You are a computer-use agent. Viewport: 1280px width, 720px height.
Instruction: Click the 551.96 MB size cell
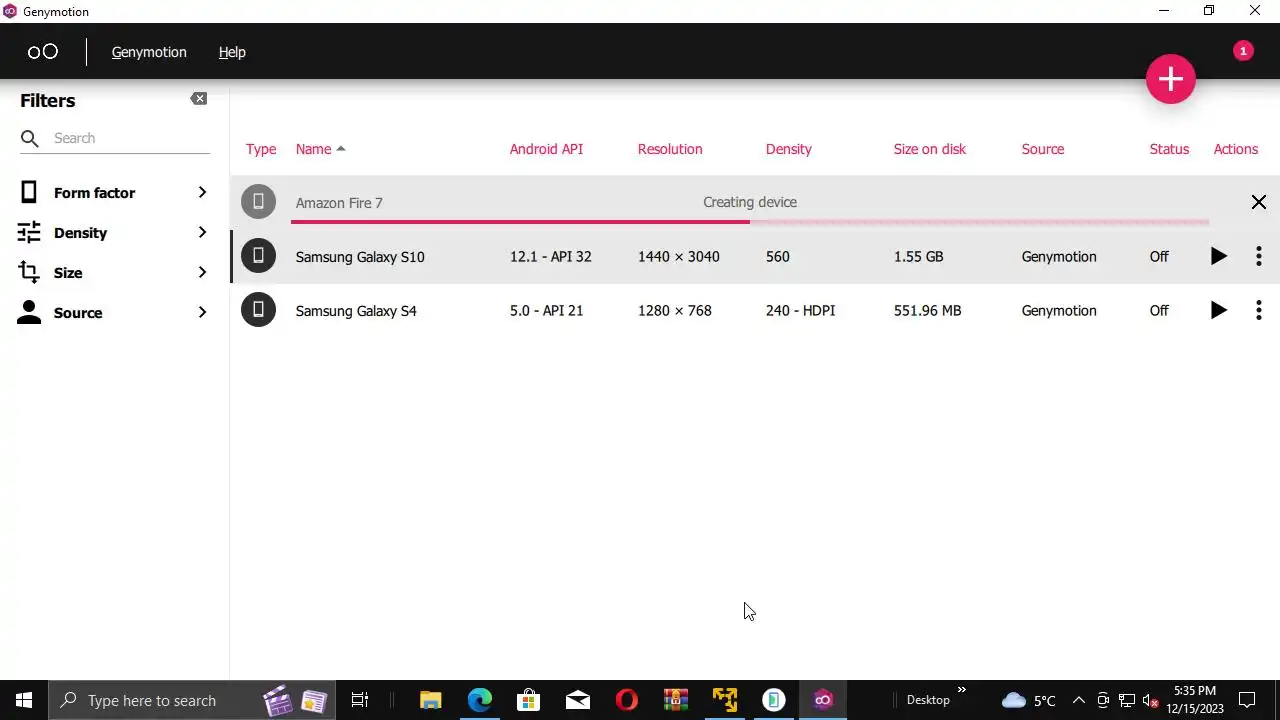click(927, 311)
